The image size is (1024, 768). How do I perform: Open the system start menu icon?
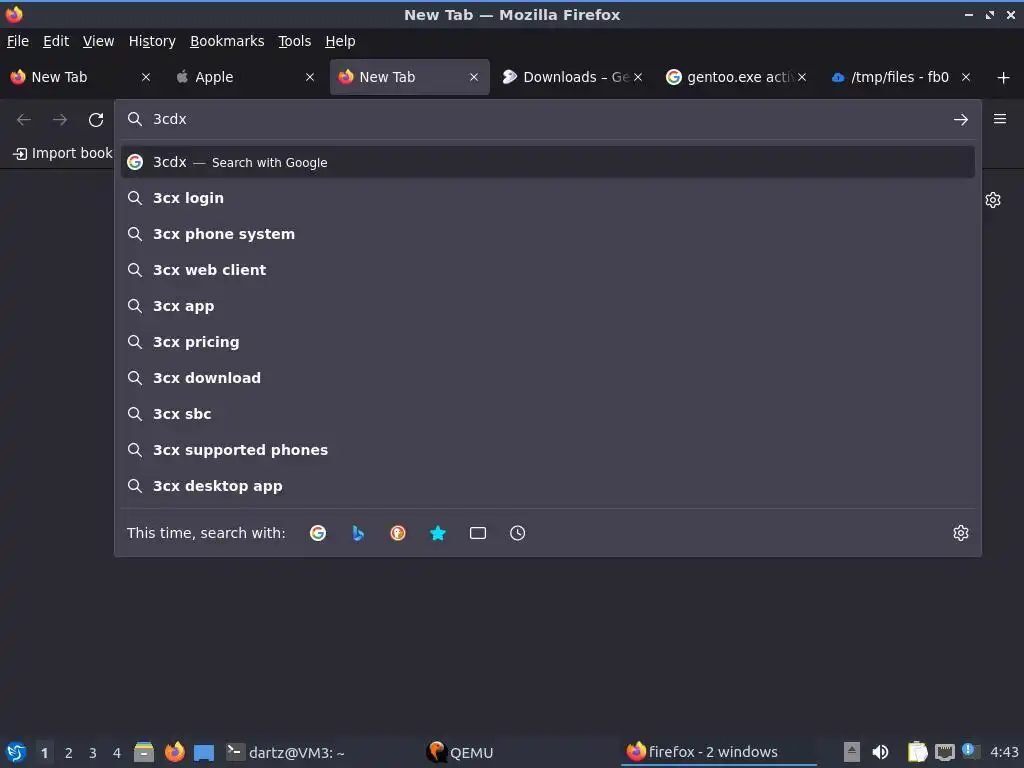pos(16,752)
